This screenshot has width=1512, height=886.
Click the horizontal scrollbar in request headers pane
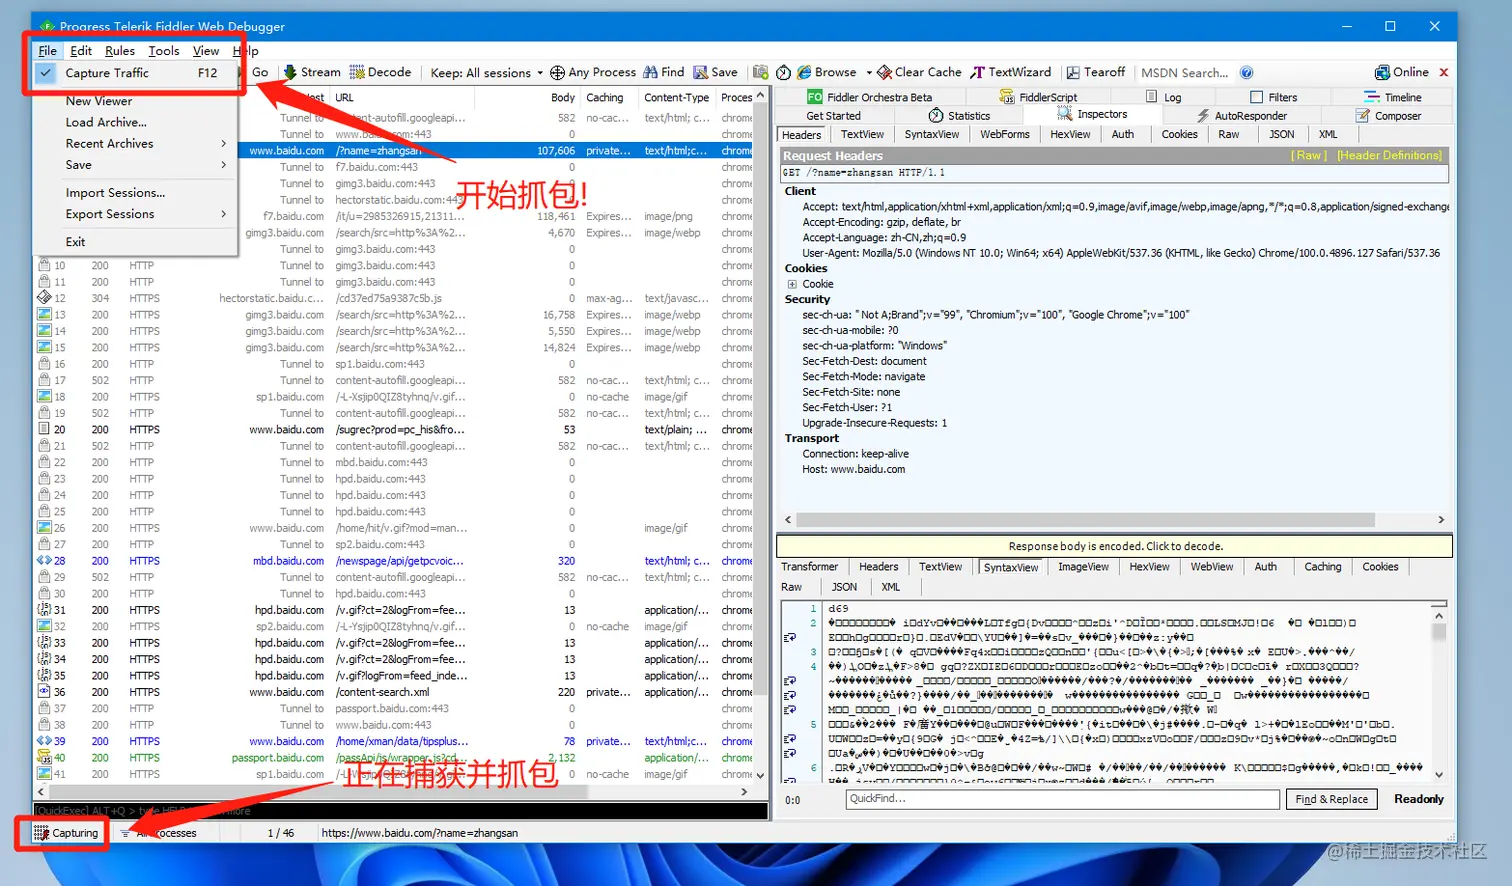pyautogui.click(x=1084, y=520)
